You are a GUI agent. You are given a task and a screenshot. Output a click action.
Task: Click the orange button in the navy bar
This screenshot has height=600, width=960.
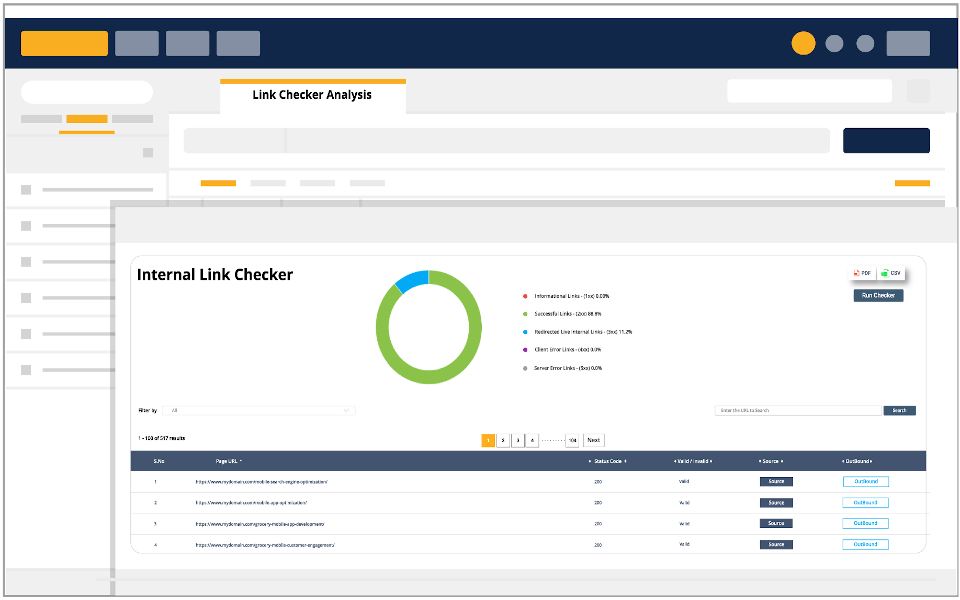64,43
